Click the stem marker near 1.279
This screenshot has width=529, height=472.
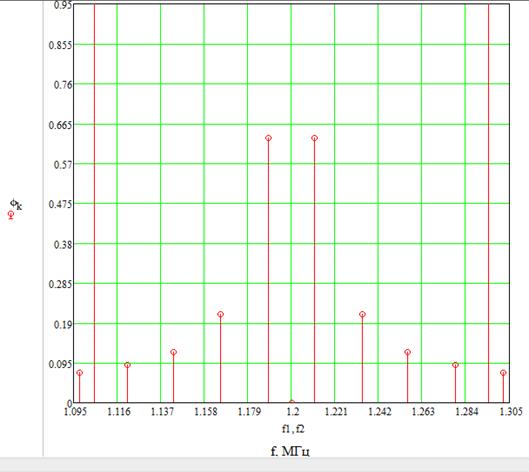pyautogui.click(x=455, y=365)
